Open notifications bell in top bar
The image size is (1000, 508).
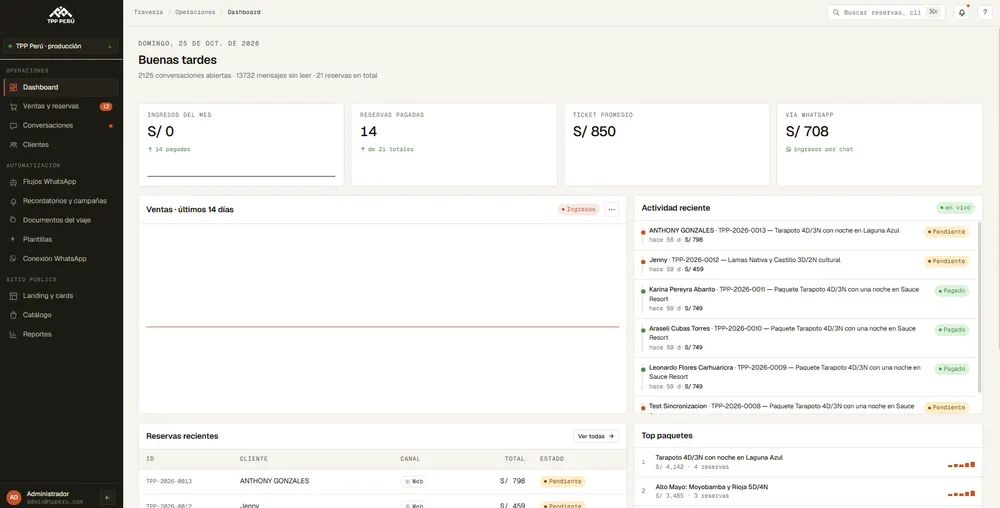tap(962, 13)
